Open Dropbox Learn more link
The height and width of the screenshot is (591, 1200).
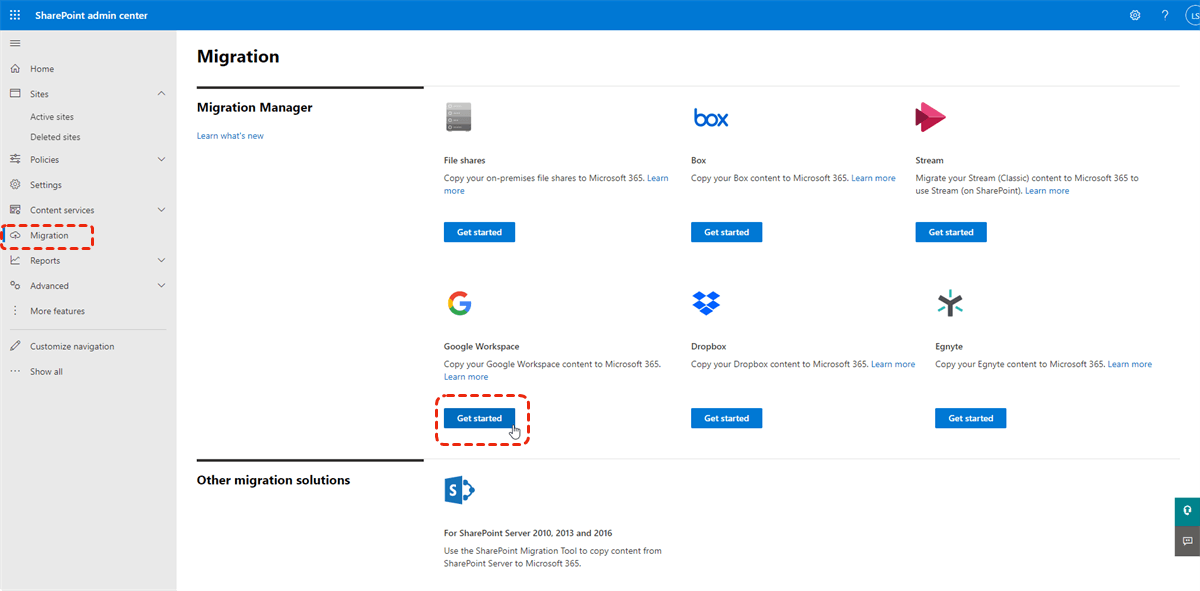(x=893, y=364)
